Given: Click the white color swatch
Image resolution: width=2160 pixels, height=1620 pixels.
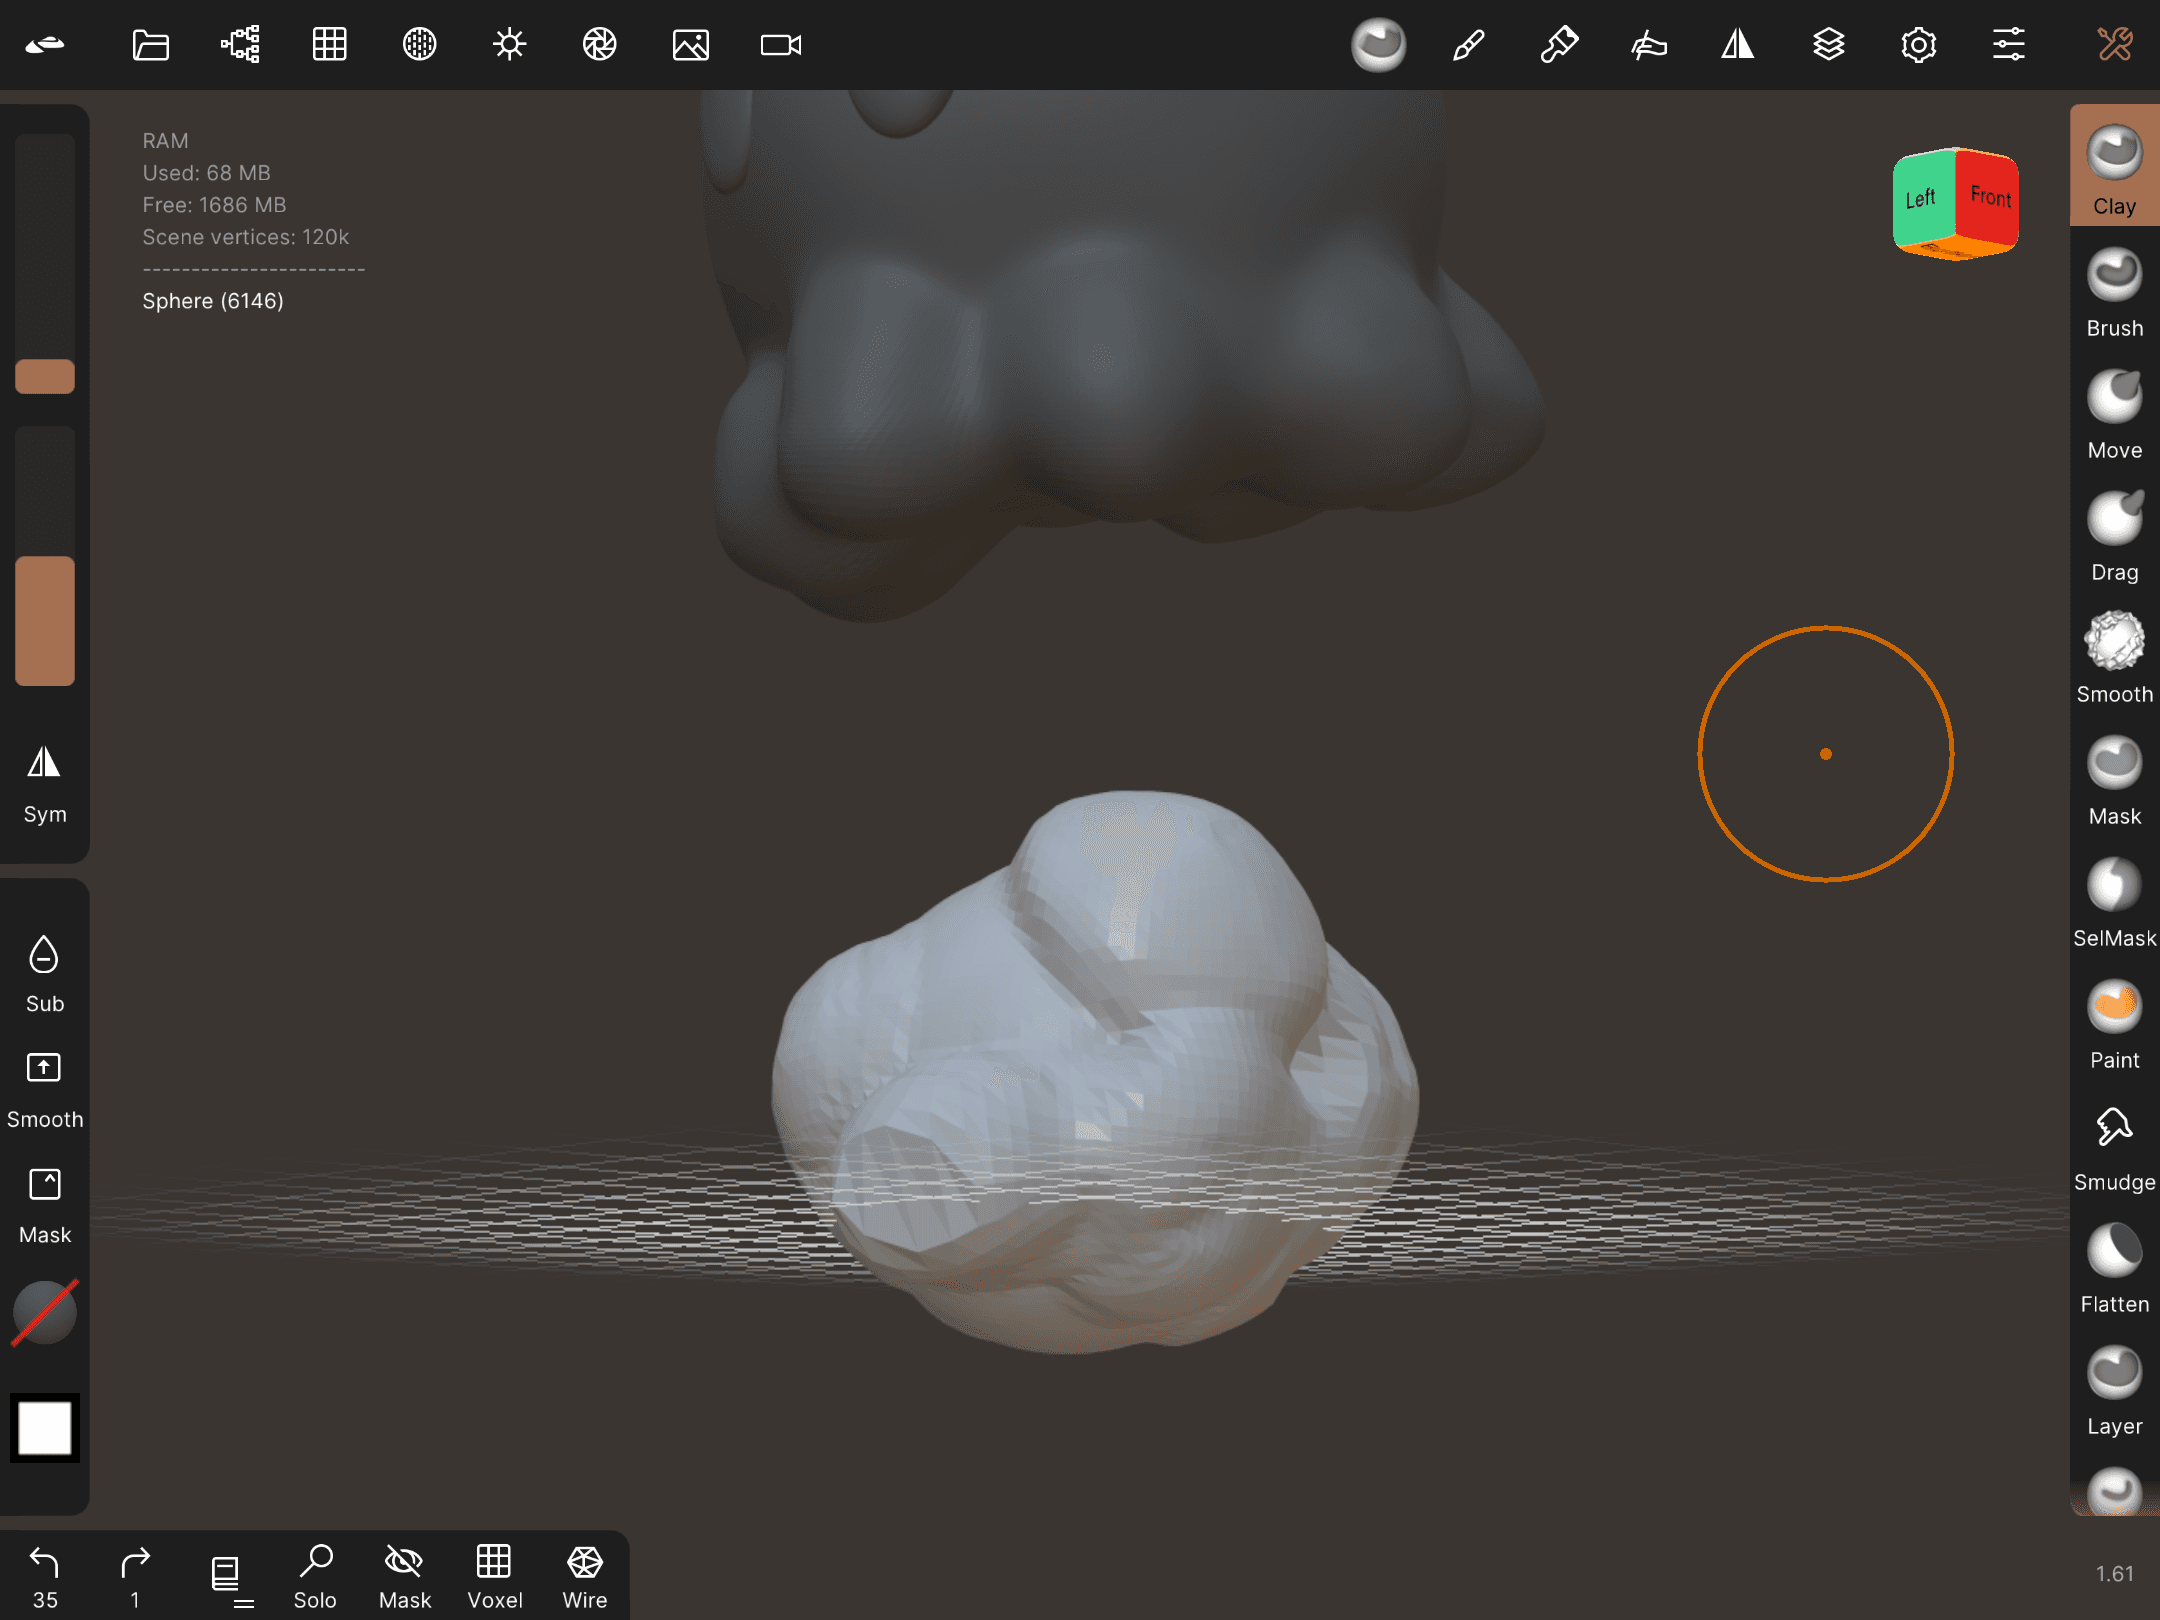Looking at the screenshot, I should pyautogui.click(x=44, y=1427).
